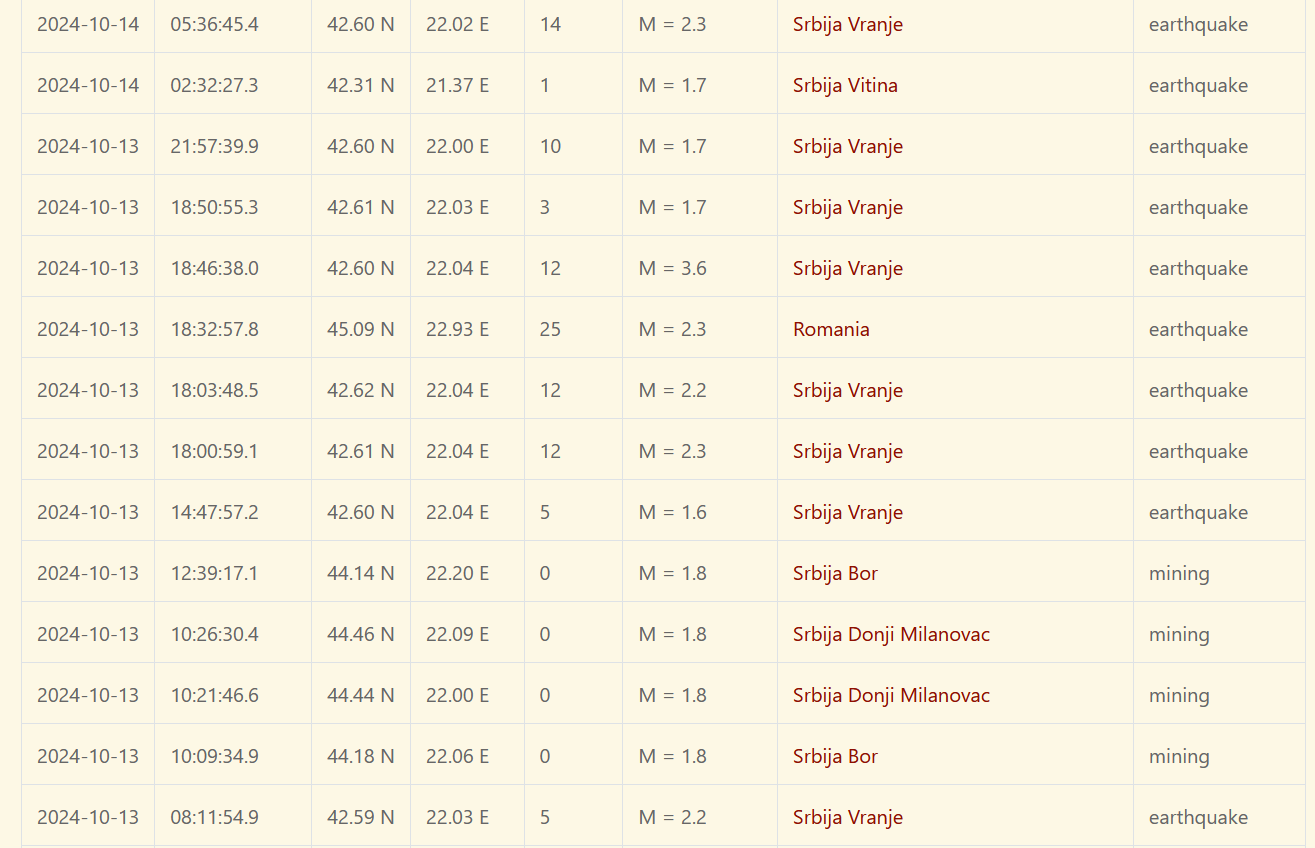This screenshot has width=1315, height=848.
Task: Open Srbija Vranje link for 05:36:45.4 event
Action: click(847, 24)
